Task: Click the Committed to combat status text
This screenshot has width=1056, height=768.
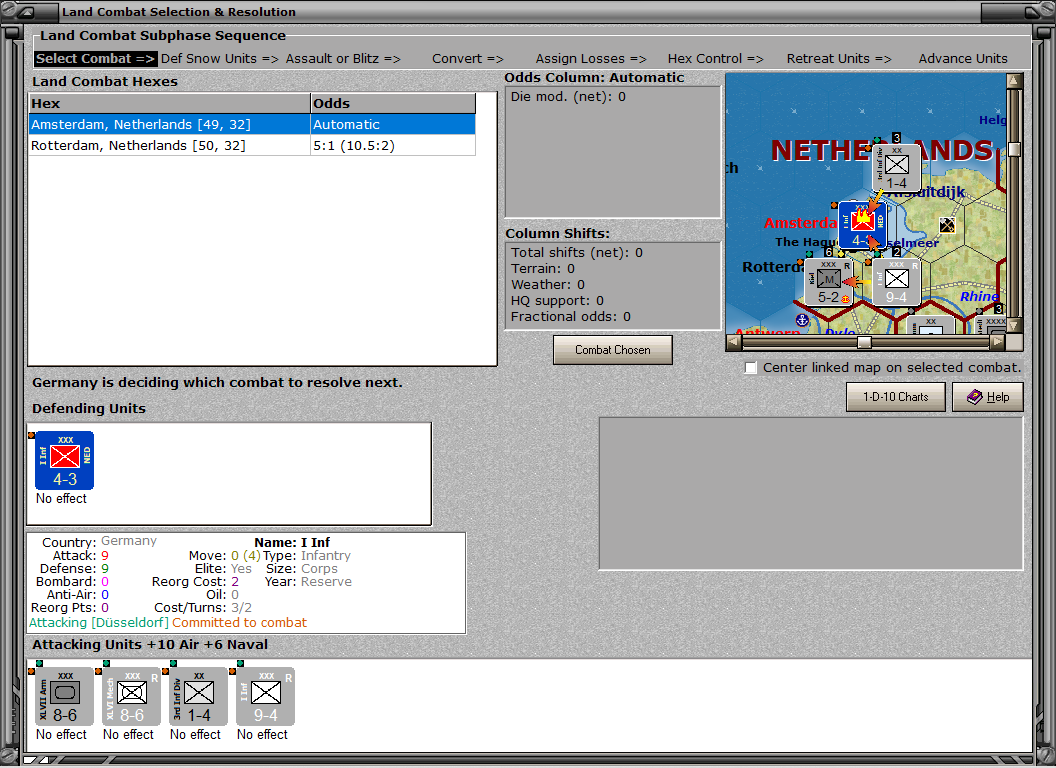Action: pyautogui.click(x=239, y=622)
